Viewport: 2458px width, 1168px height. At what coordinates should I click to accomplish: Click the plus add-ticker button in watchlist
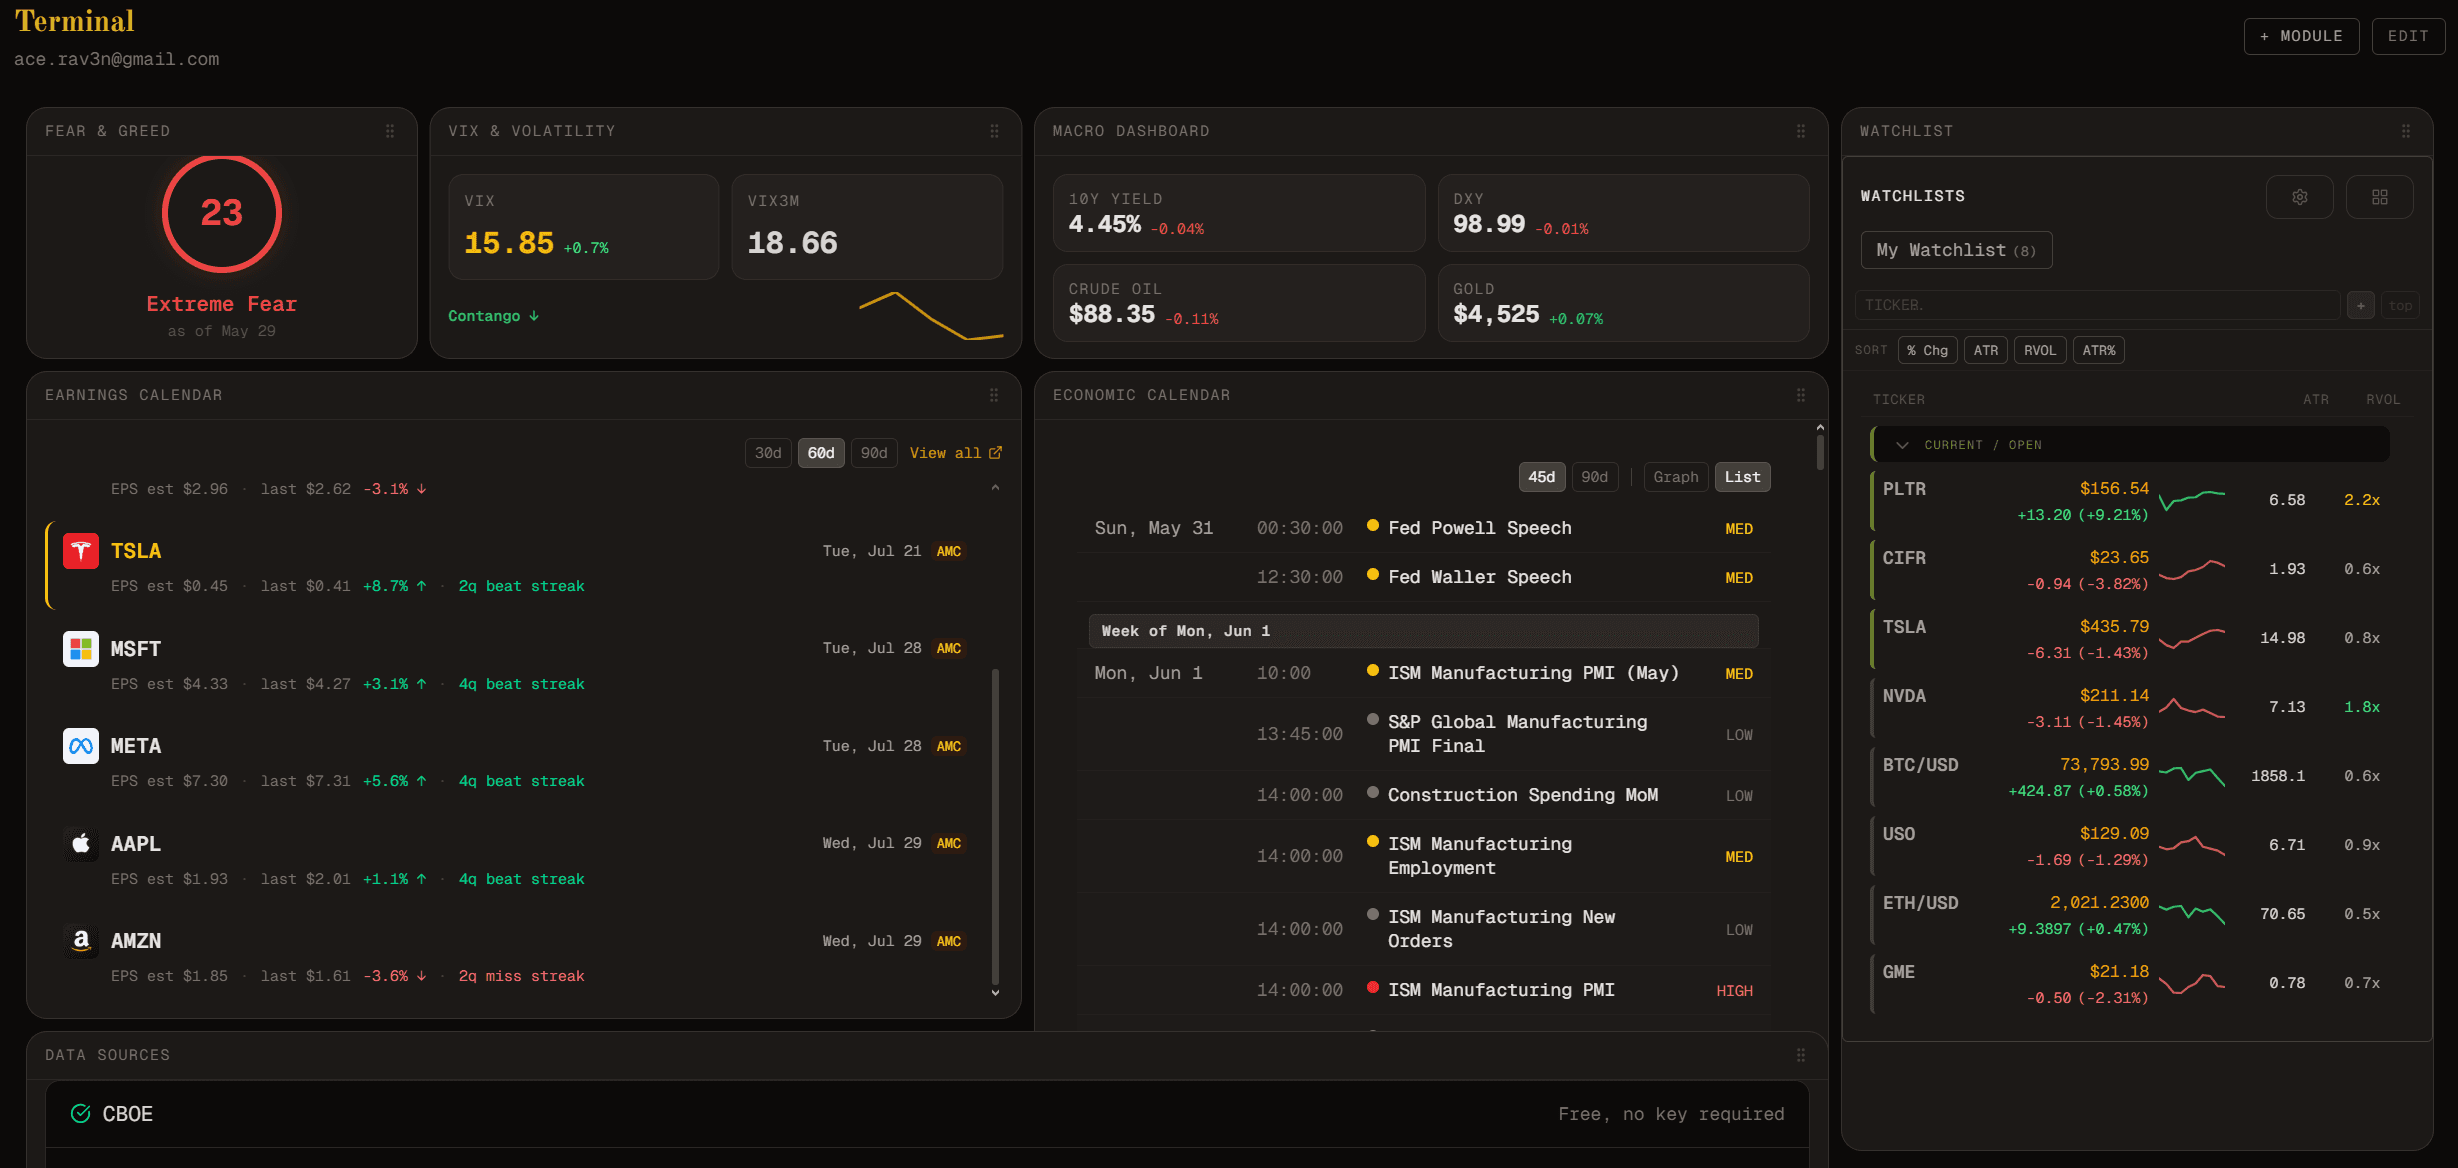coord(2360,305)
